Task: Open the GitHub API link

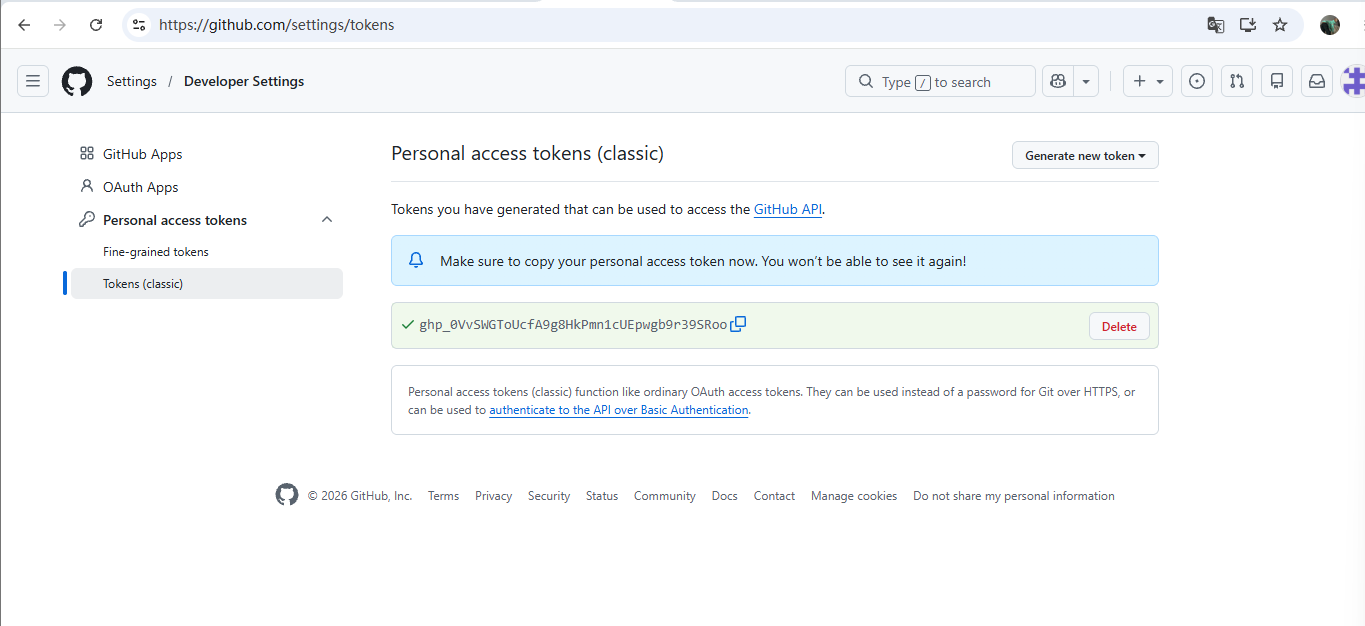Action: coord(788,209)
